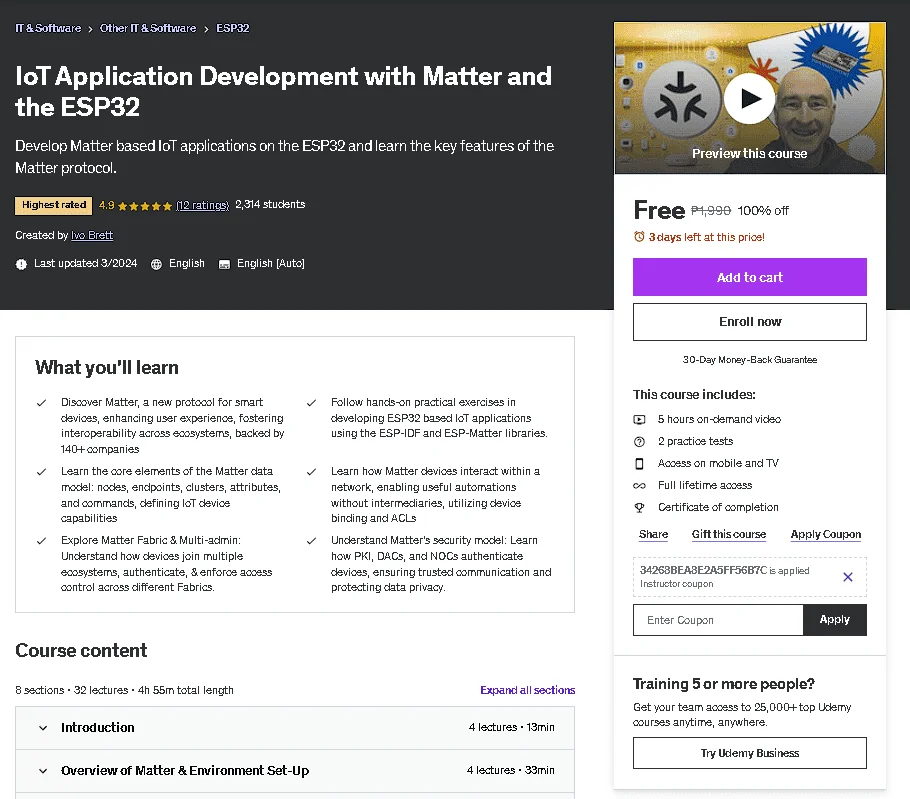Click 'Preview this course' caption

(749, 154)
